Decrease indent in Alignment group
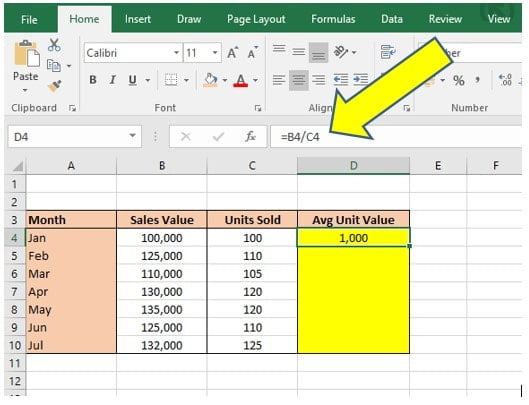The image size is (529, 405). [x=341, y=80]
